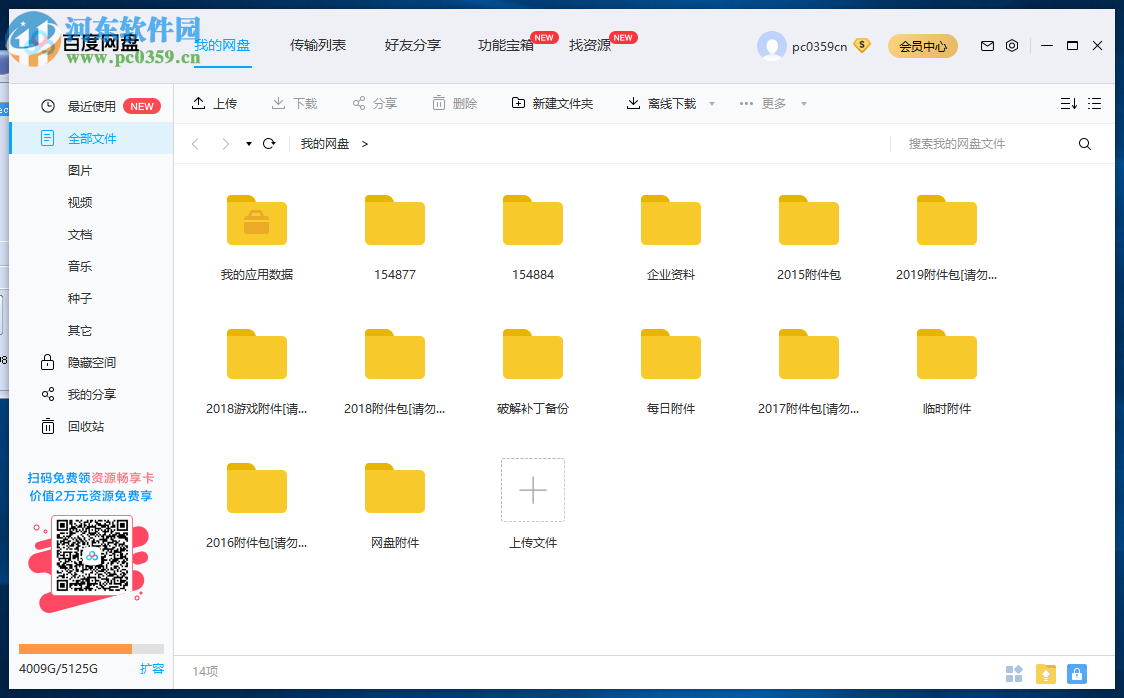Open the settings gear icon
1124x698 pixels.
coord(1012,45)
